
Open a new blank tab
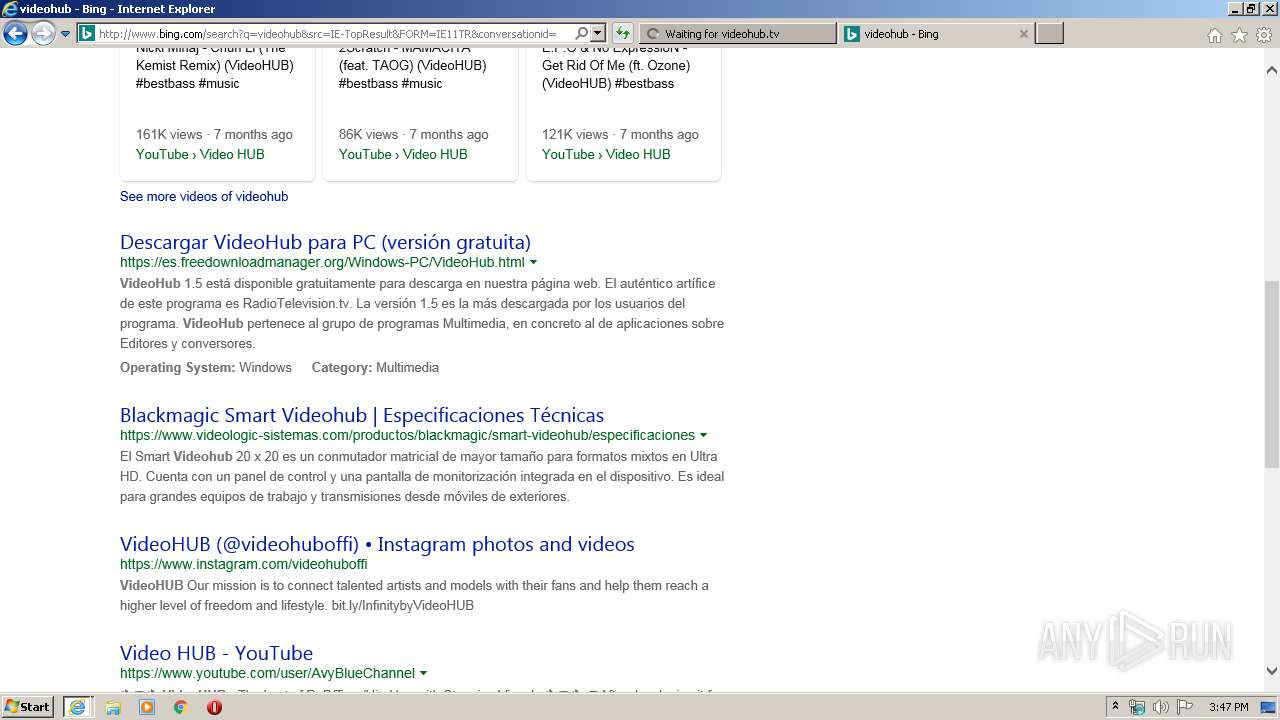pos(1049,34)
